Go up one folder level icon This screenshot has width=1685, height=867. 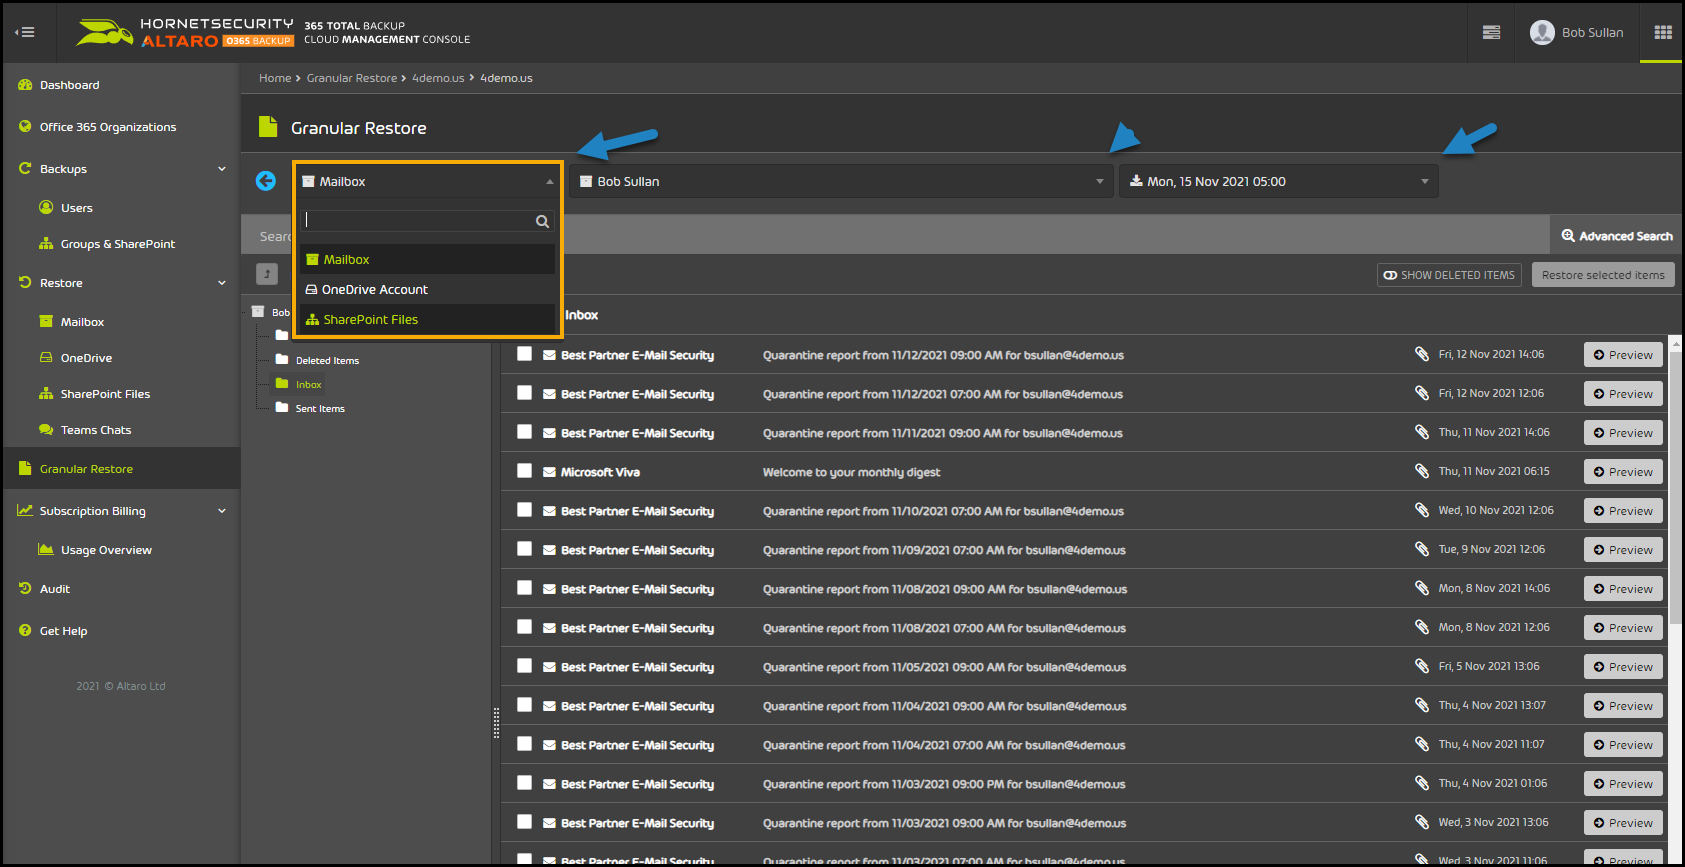click(267, 274)
